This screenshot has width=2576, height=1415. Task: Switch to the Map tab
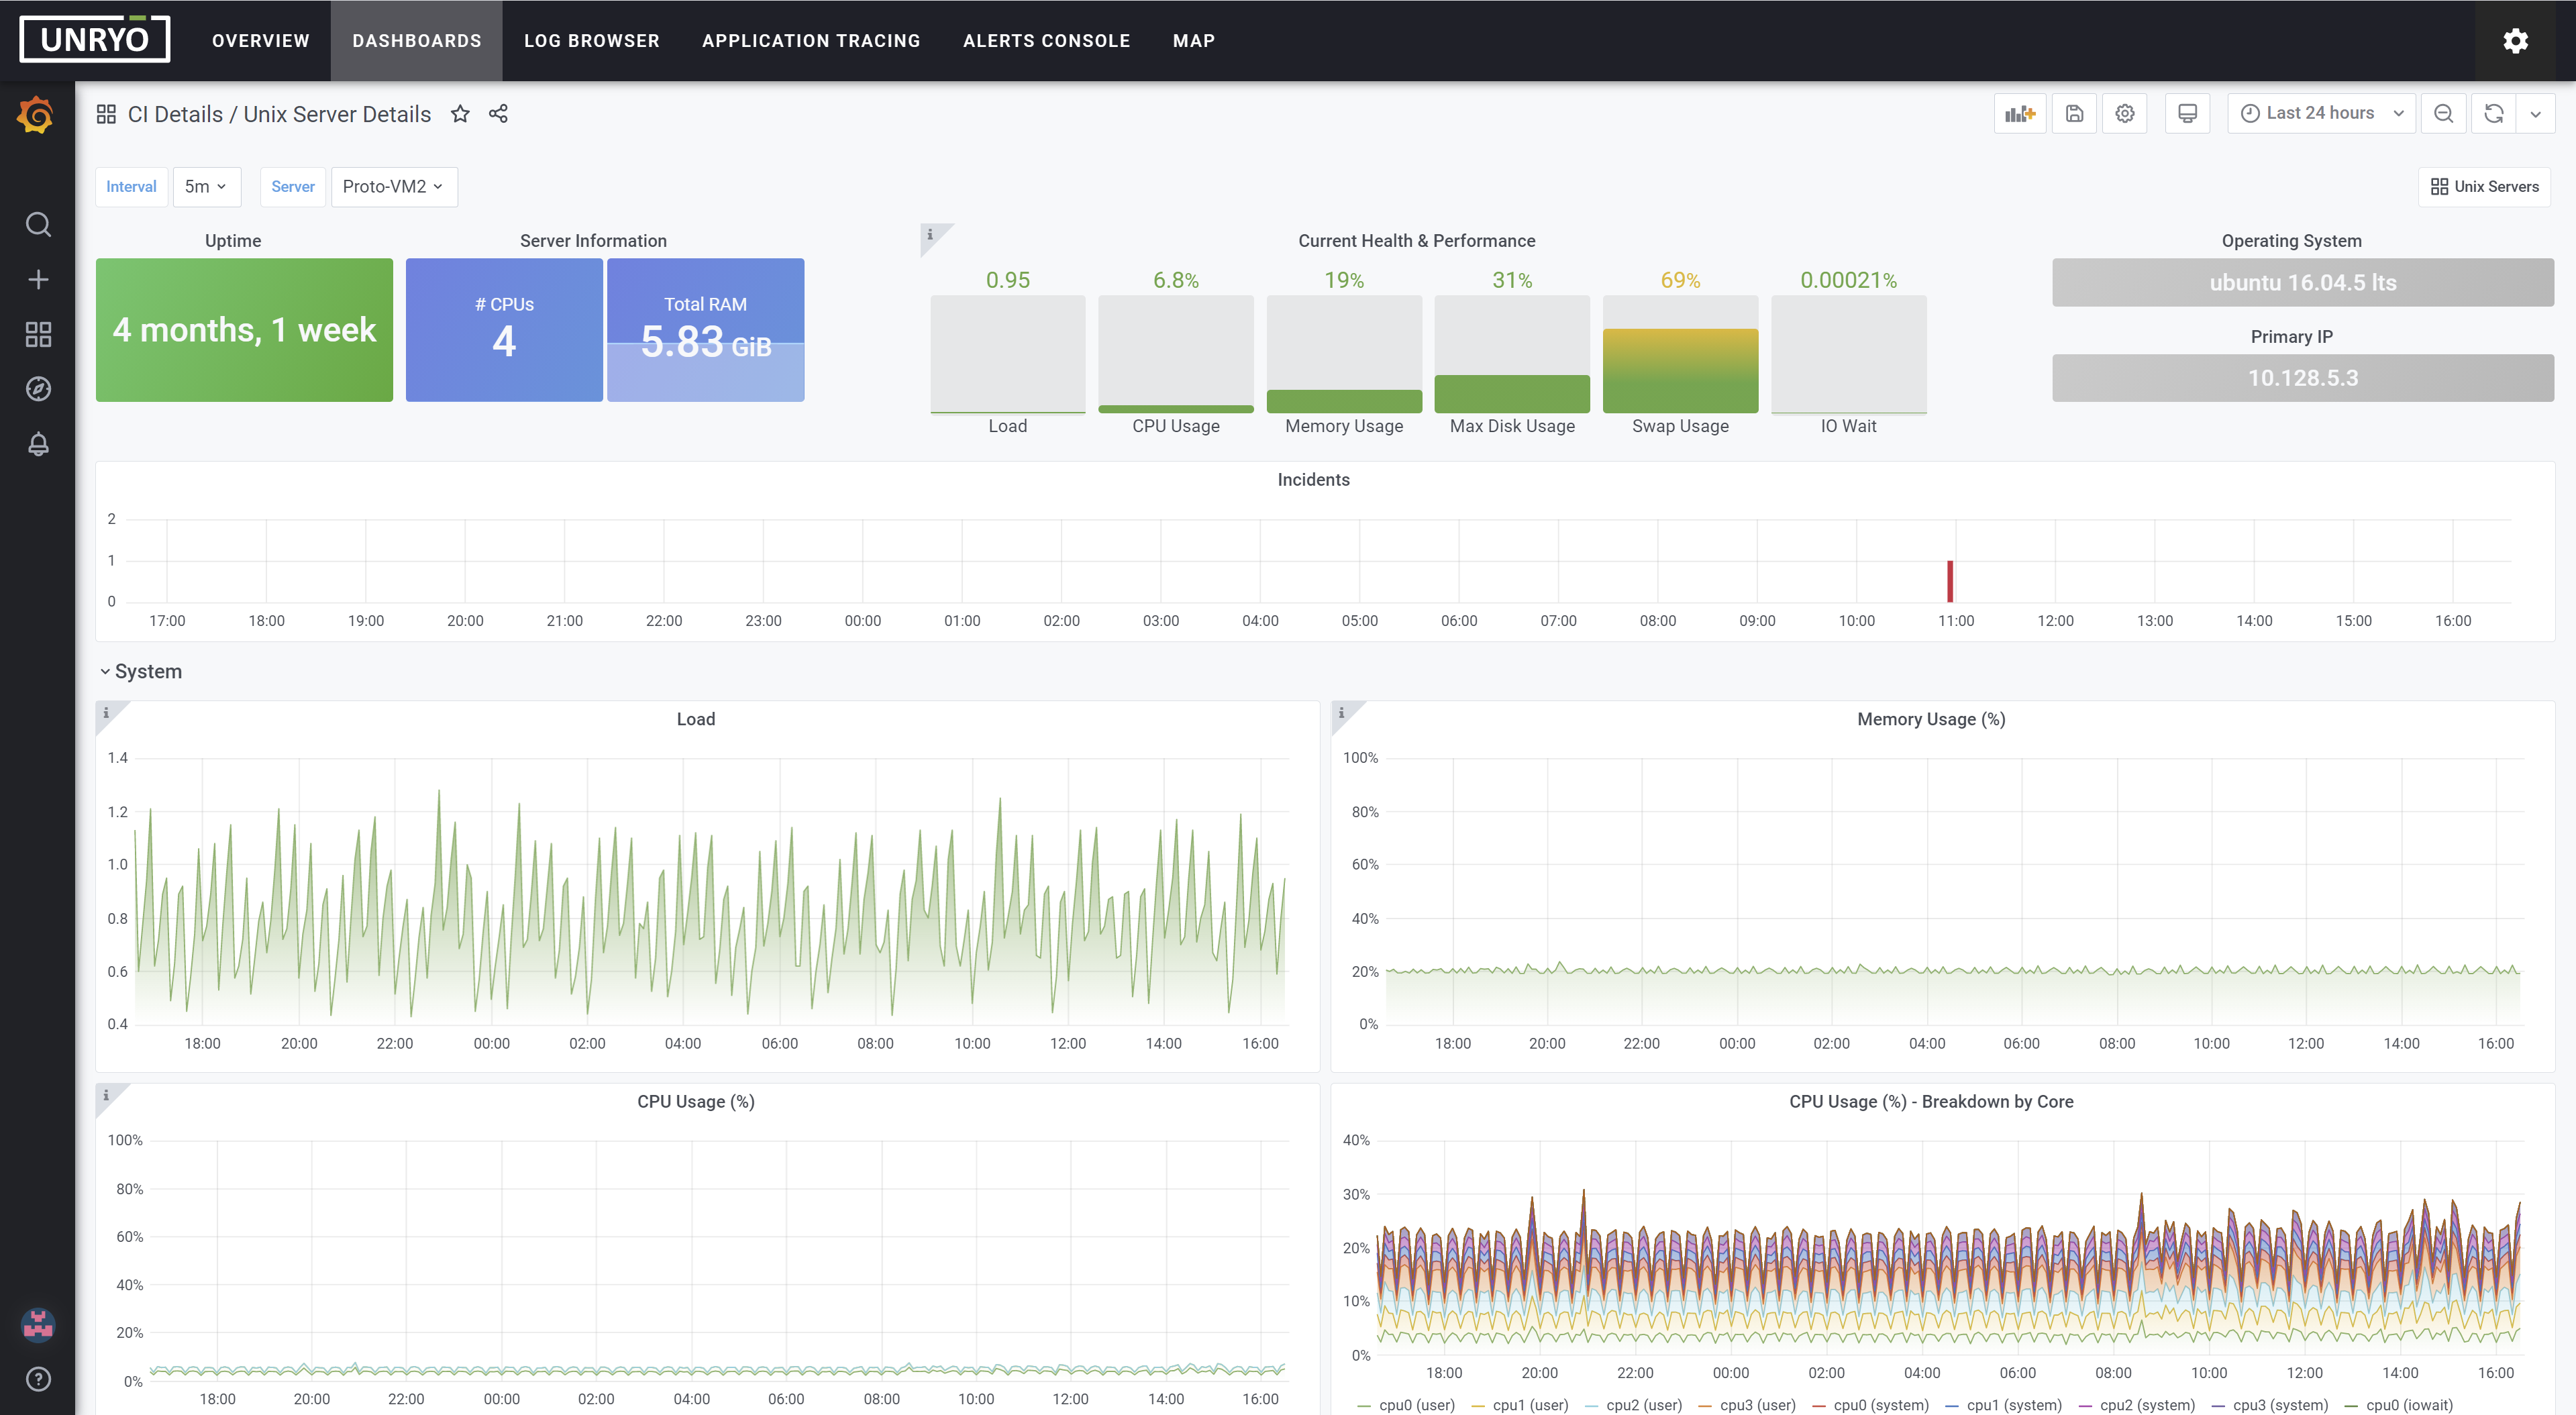(1194, 41)
